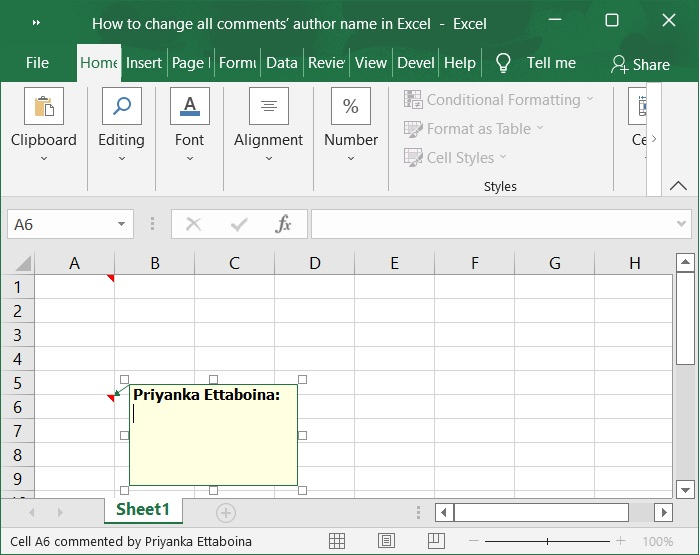Select the Sheet1 tab
700x555 pixels.
tap(142, 510)
